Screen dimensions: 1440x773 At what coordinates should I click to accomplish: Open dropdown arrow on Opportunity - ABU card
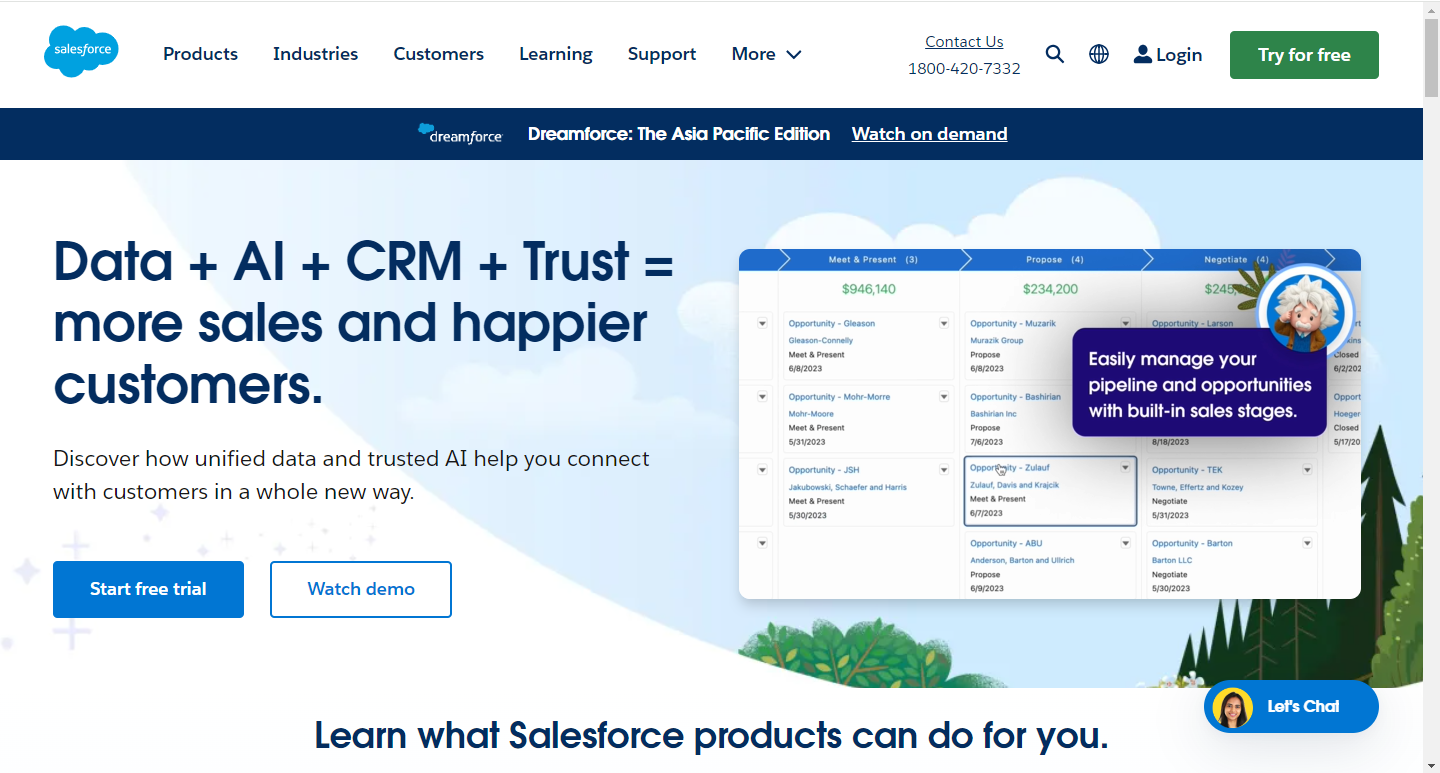[x=1125, y=543]
